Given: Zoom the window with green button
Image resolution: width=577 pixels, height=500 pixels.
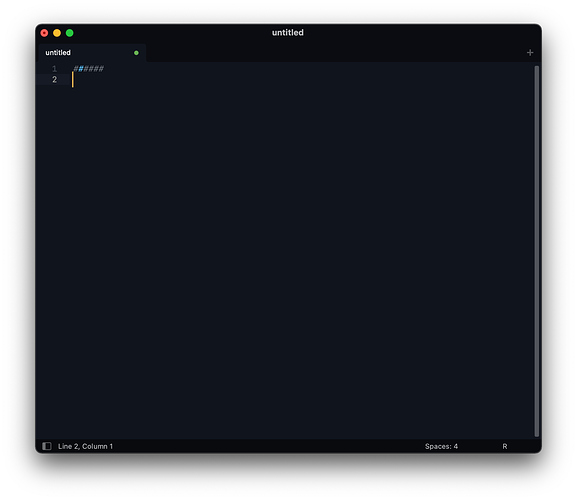Looking at the screenshot, I should click(69, 33).
